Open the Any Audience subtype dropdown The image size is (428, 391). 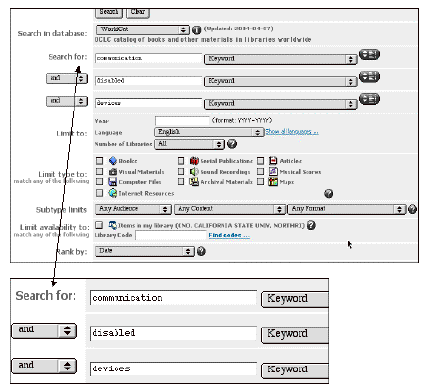point(133,209)
